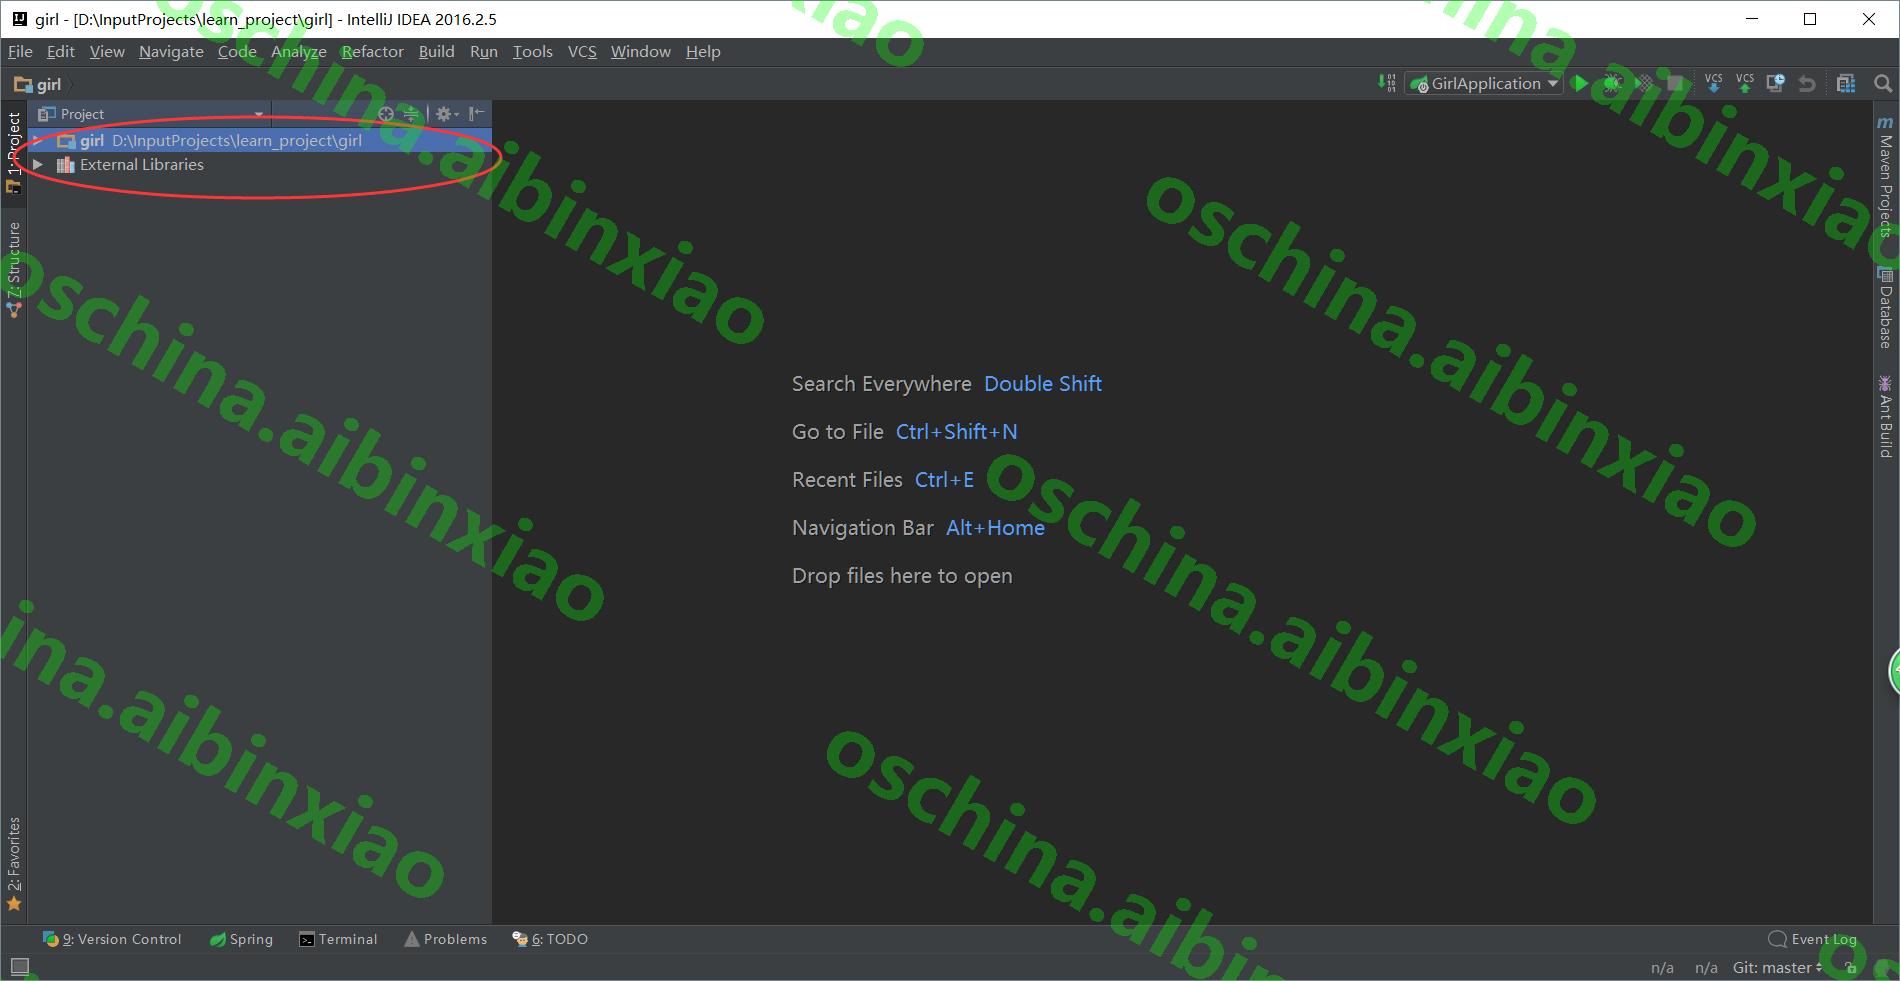Run GirlApplication with coverage icon
Viewport: 1900px width, 981px height.
tap(1644, 83)
